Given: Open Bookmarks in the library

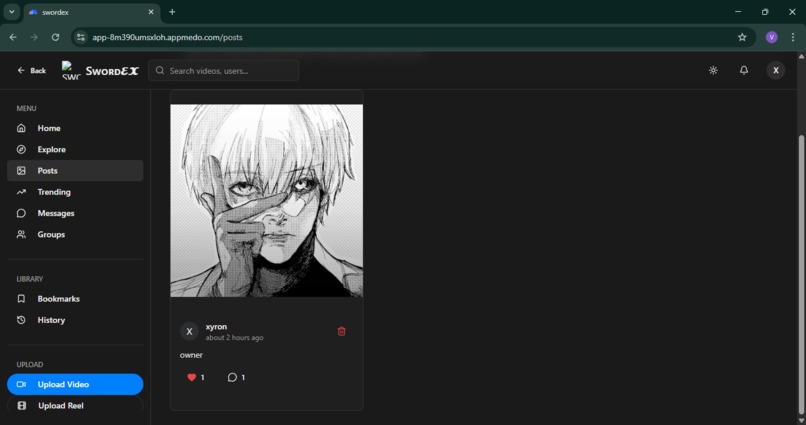Looking at the screenshot, I should coord(75,299).
